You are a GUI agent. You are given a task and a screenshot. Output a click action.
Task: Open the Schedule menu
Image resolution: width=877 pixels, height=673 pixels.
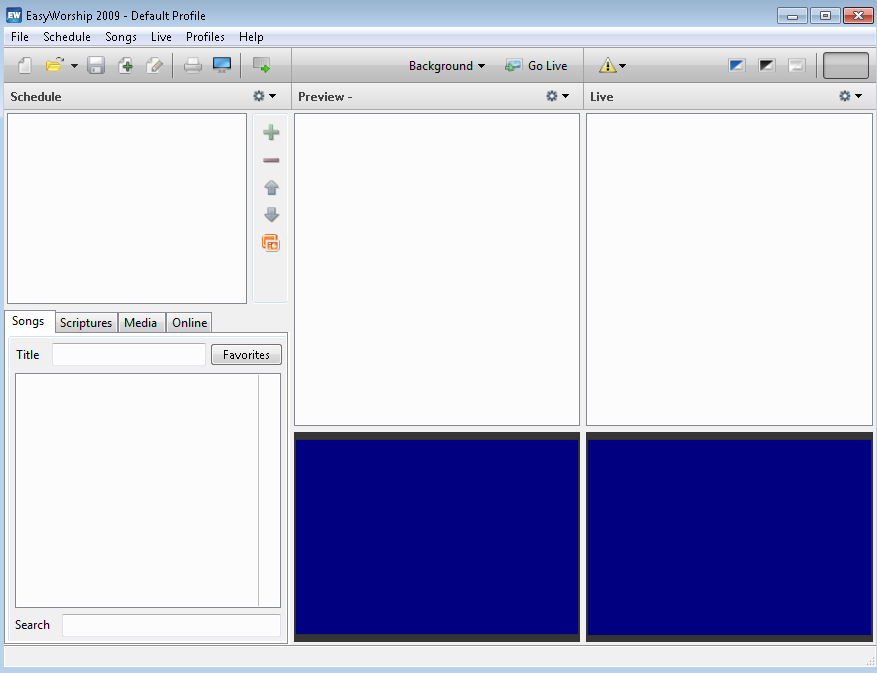[x=67, y=37]
